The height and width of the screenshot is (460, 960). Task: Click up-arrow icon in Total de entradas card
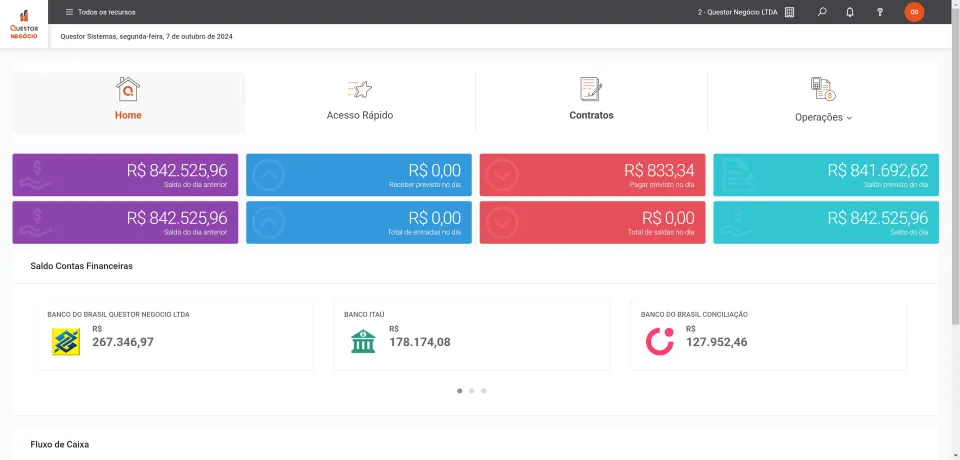tap(268, 222)
